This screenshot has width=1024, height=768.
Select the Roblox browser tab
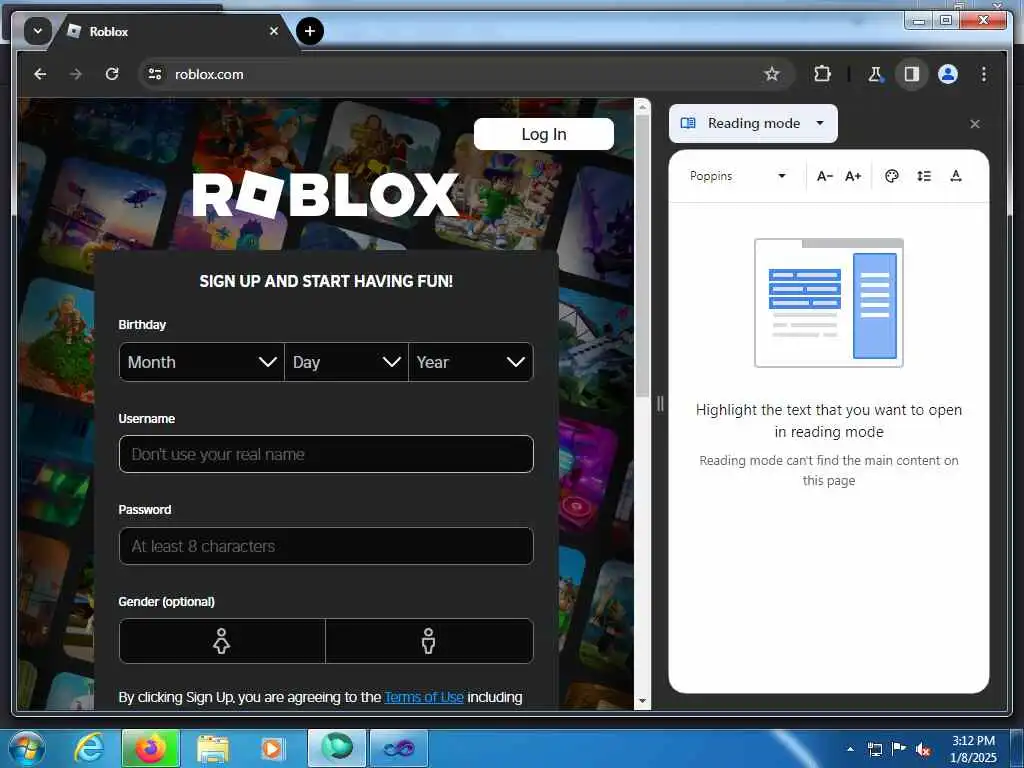tap(172, 31)
